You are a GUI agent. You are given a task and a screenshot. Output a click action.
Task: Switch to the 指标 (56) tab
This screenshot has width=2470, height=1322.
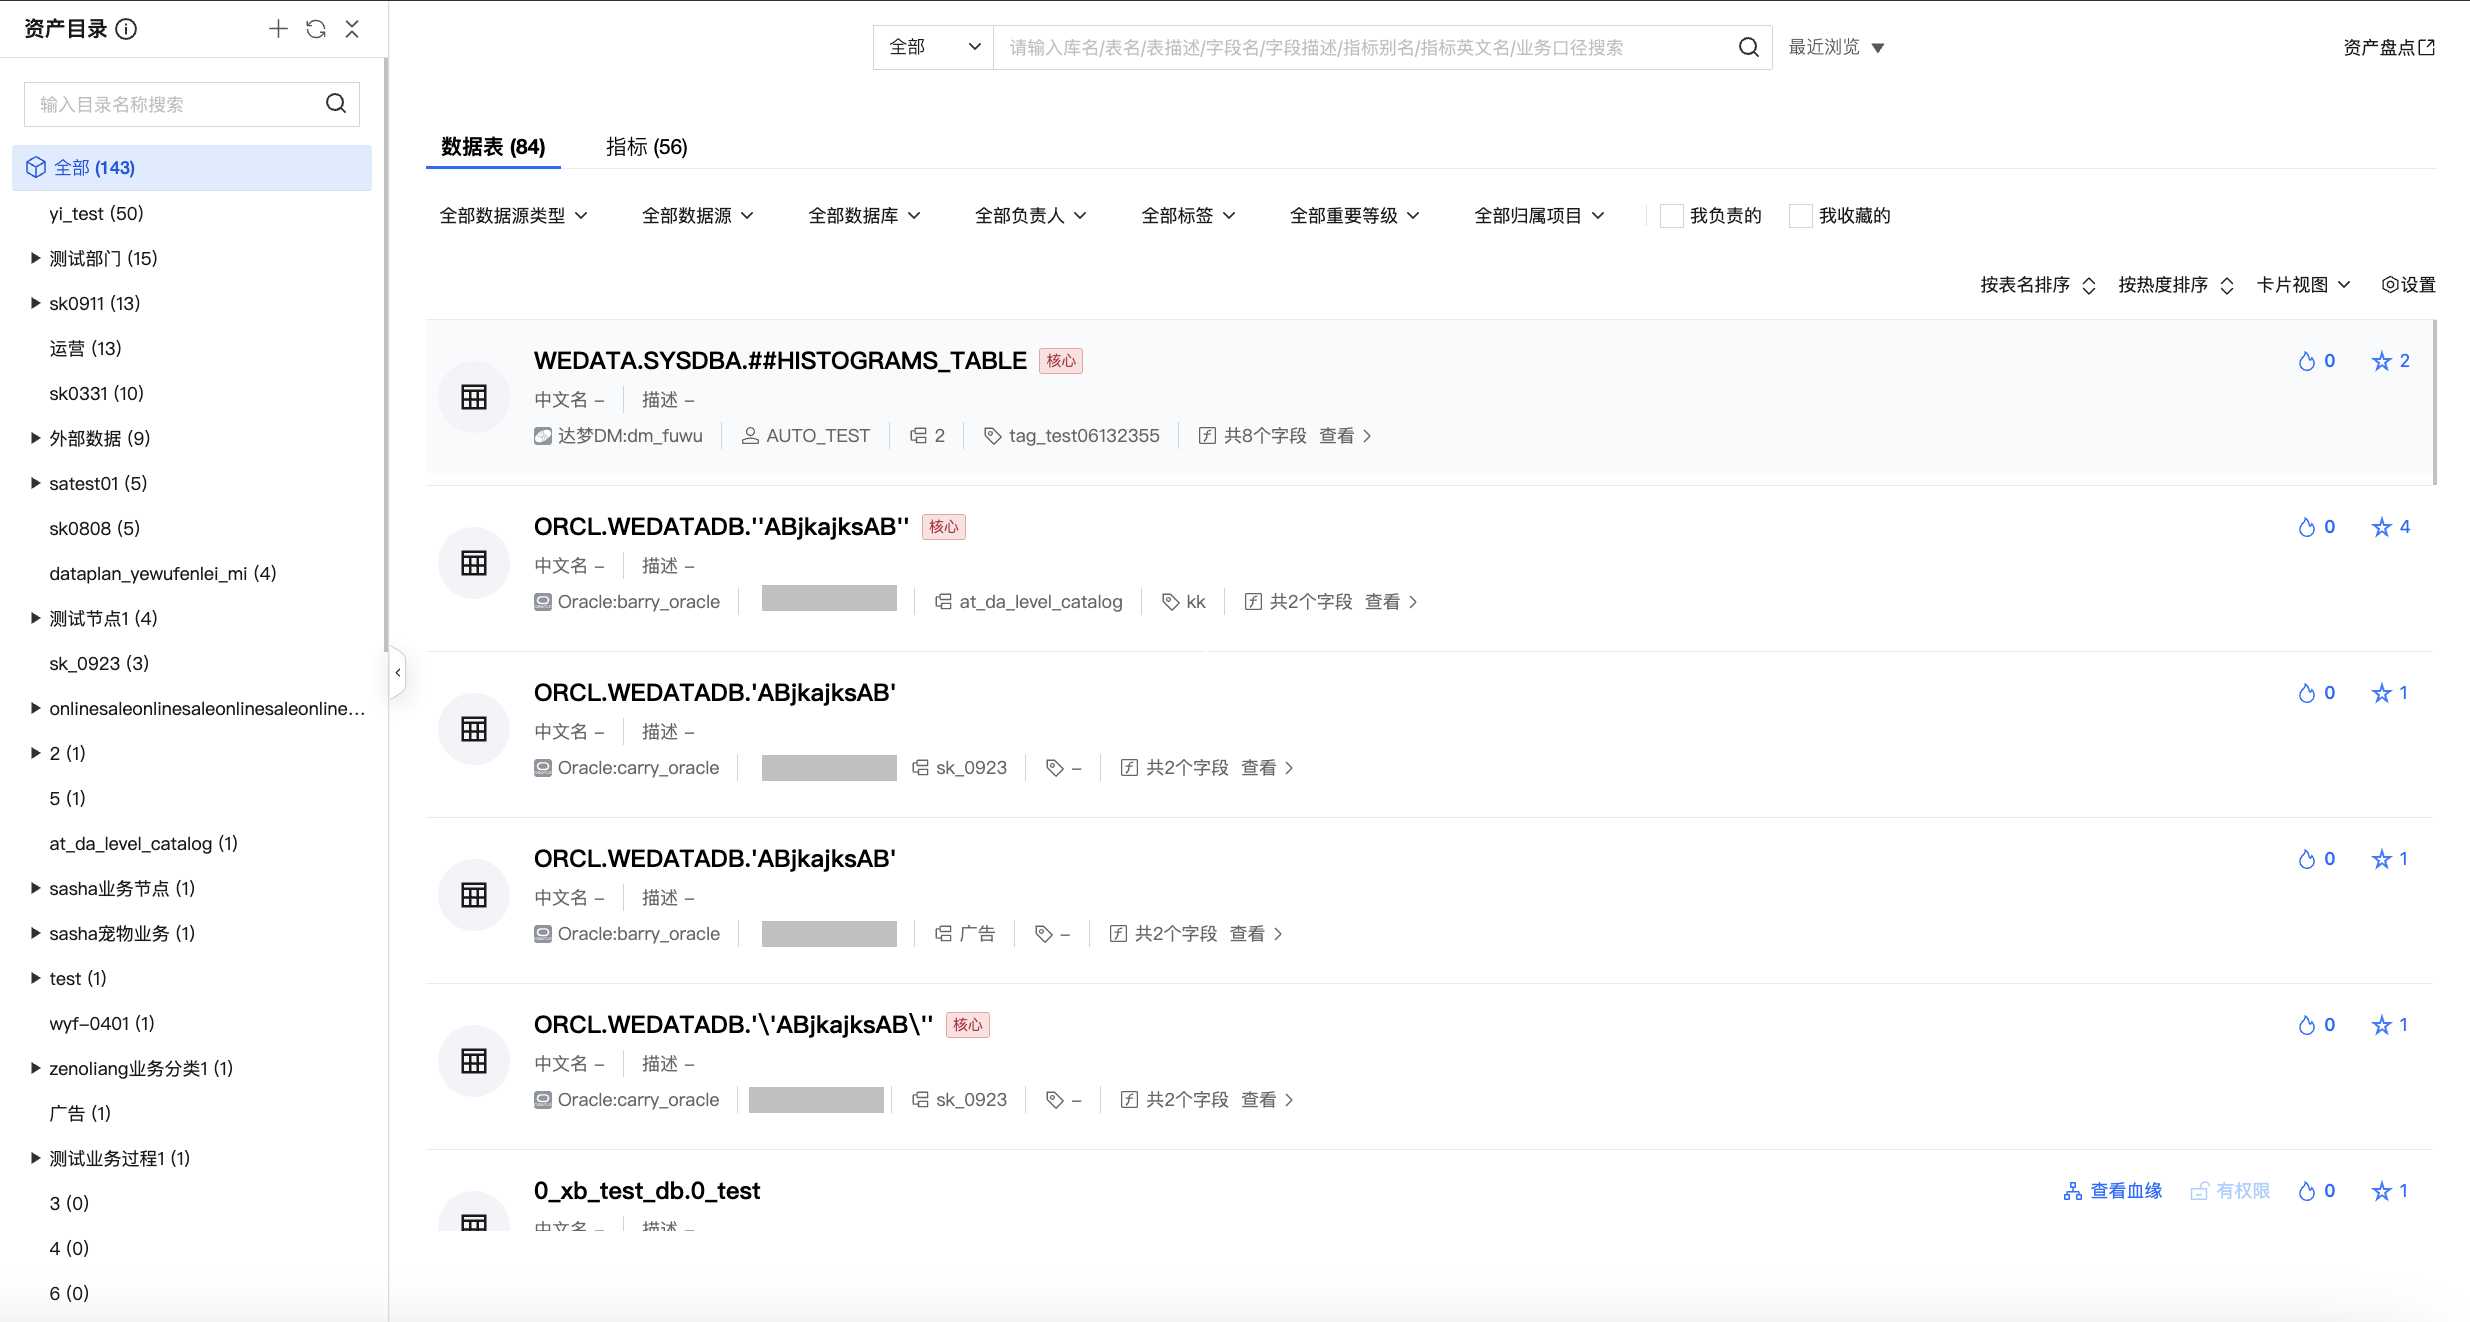tap(646, 147)
